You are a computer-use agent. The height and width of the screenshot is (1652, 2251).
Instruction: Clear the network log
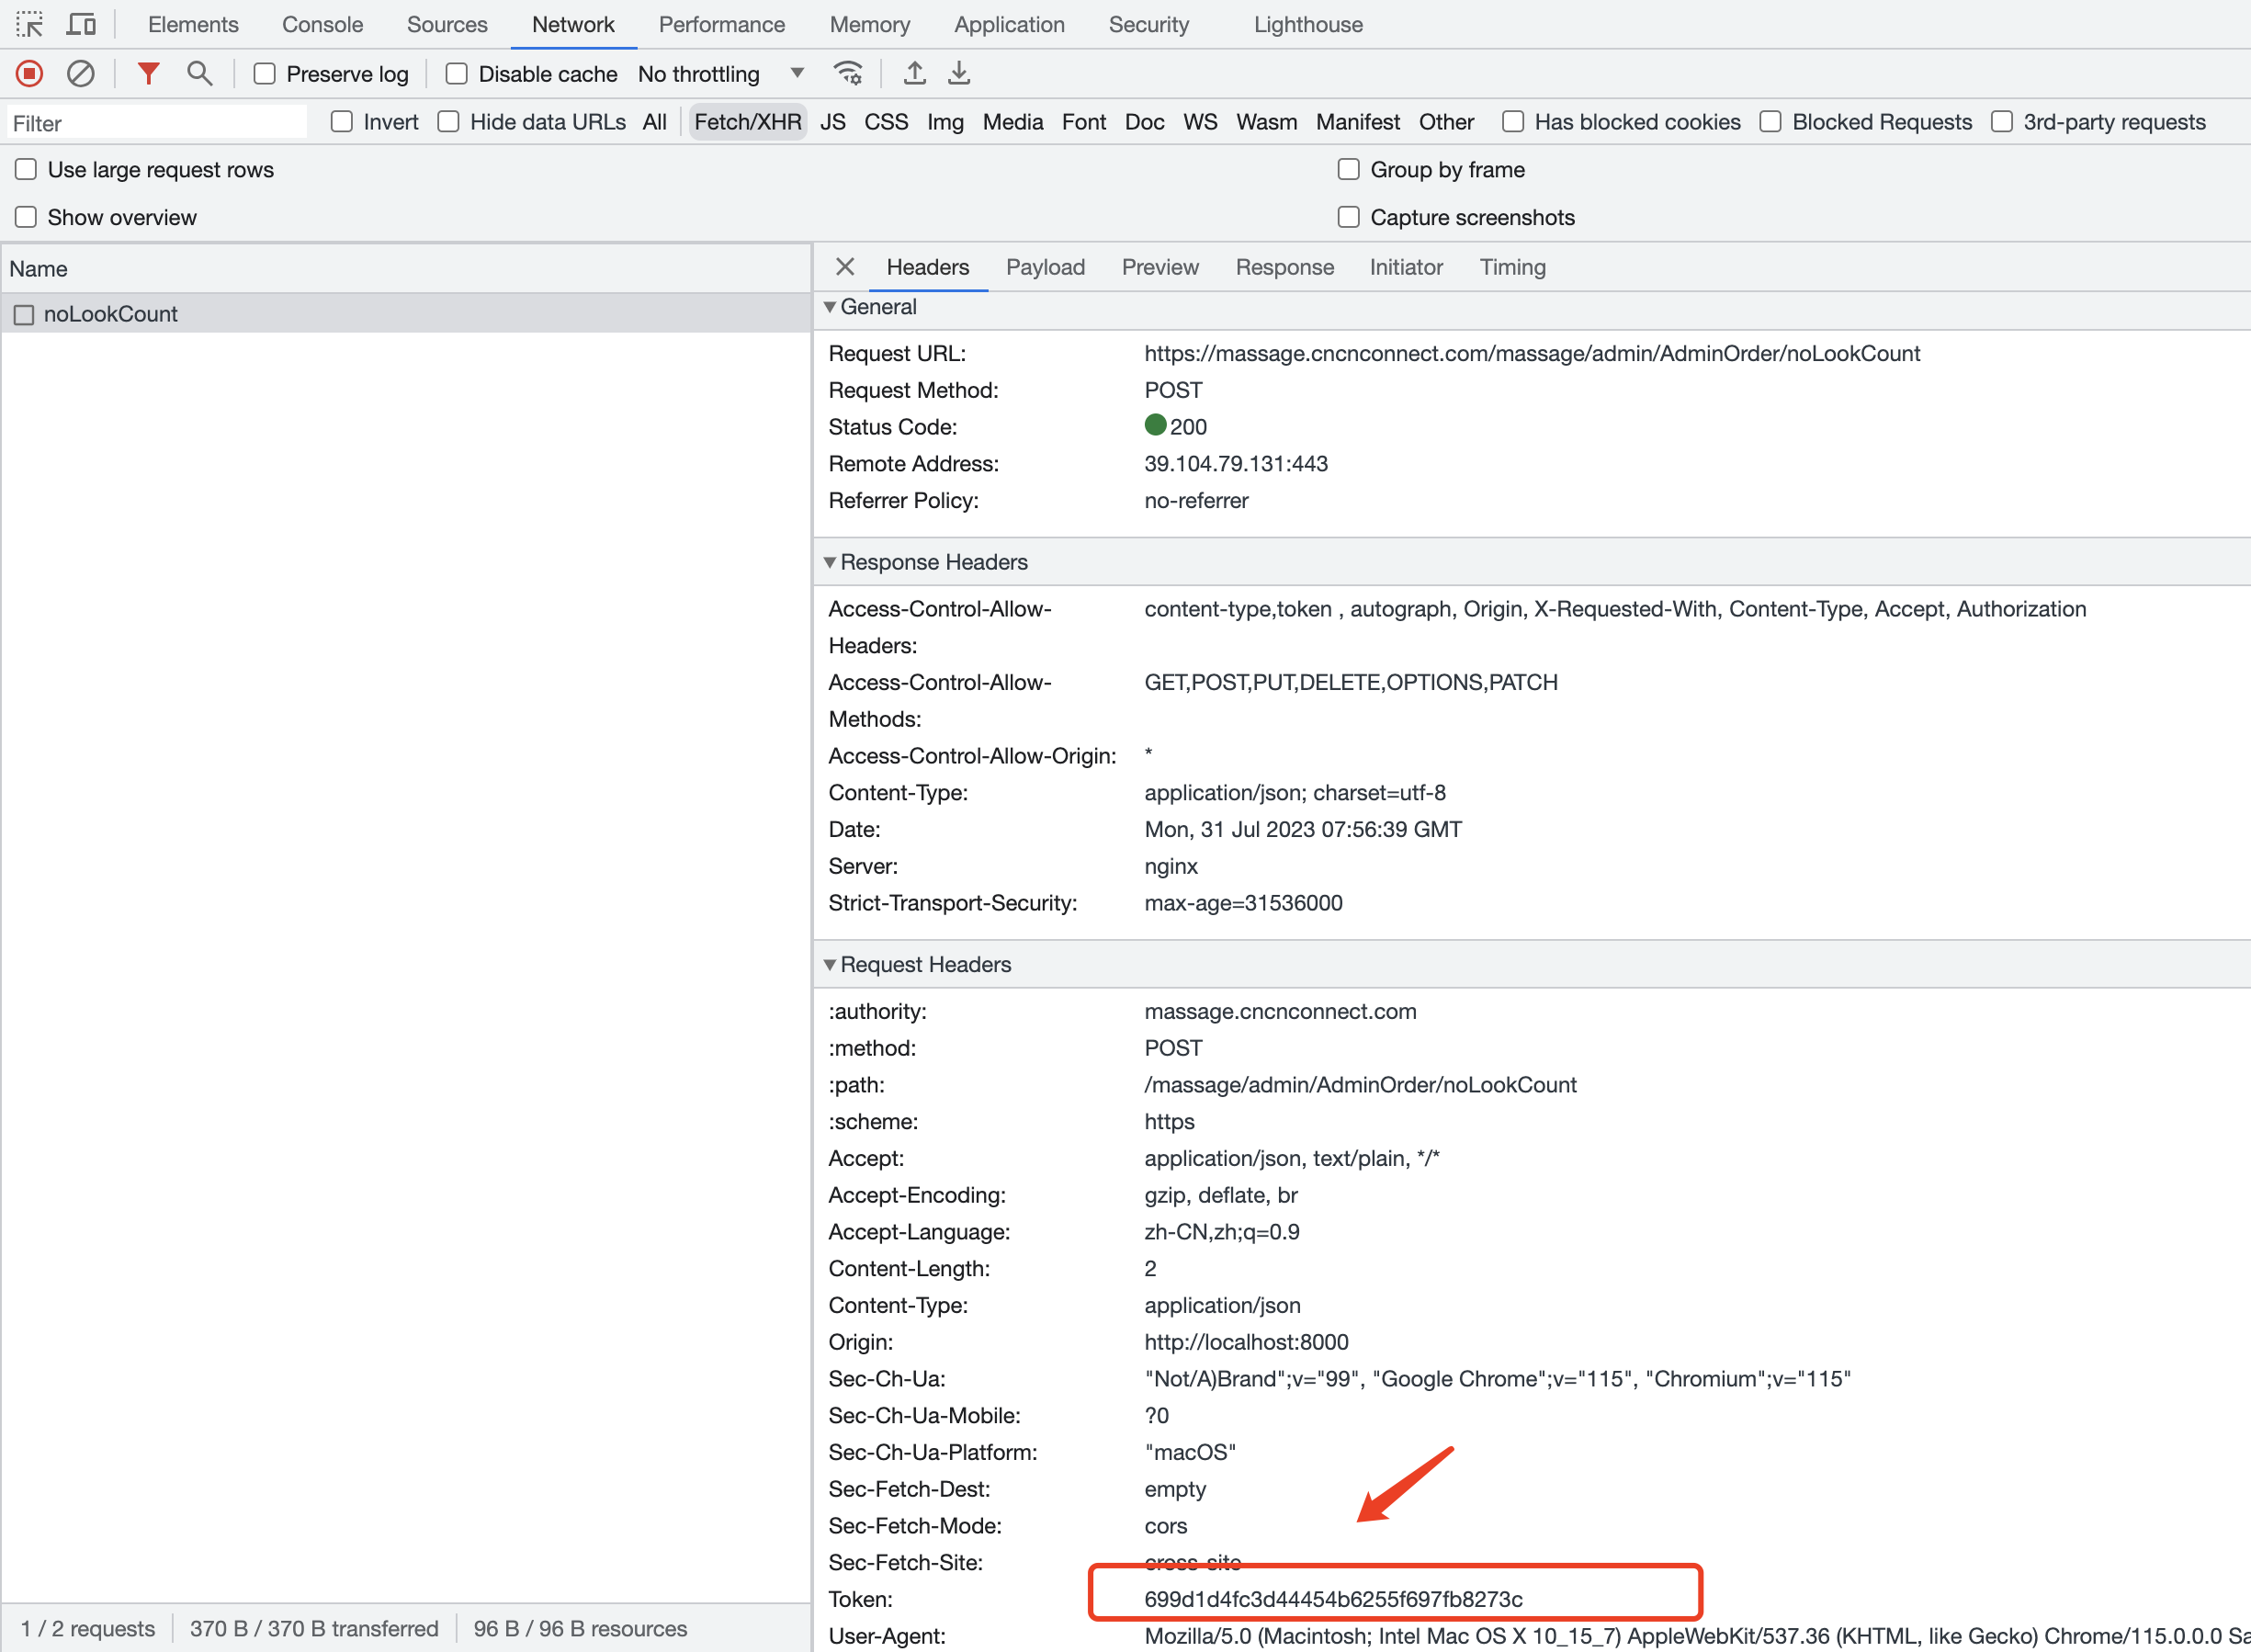81,73
